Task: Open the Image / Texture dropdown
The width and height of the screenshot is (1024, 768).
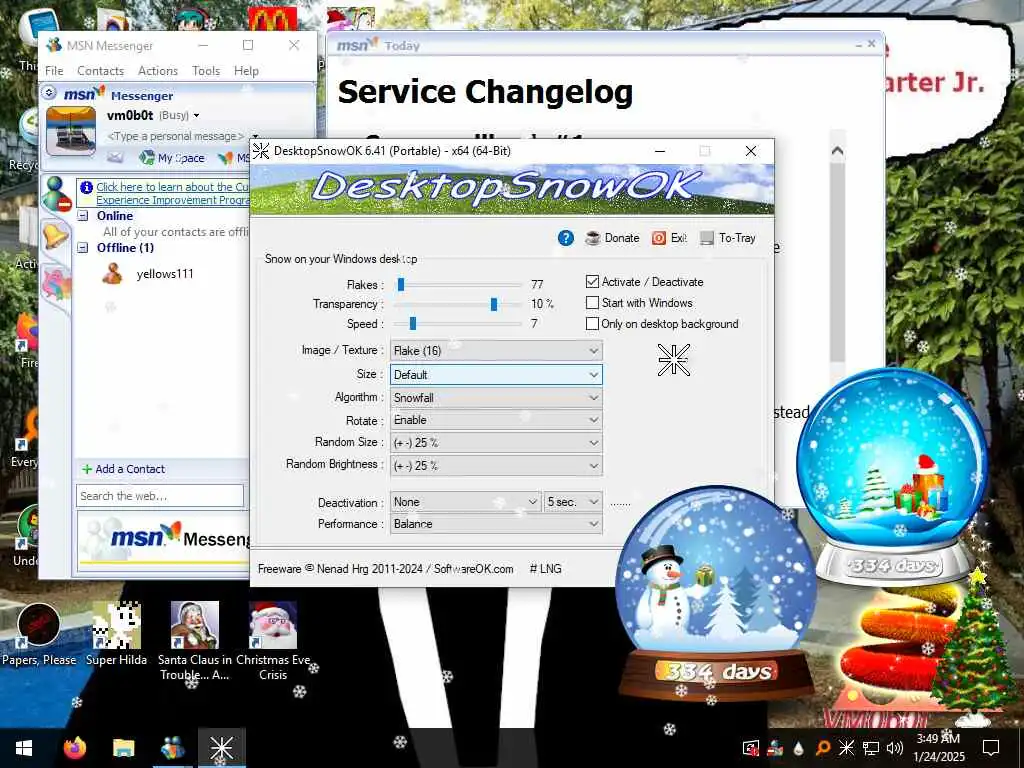Action: [496, 351]
